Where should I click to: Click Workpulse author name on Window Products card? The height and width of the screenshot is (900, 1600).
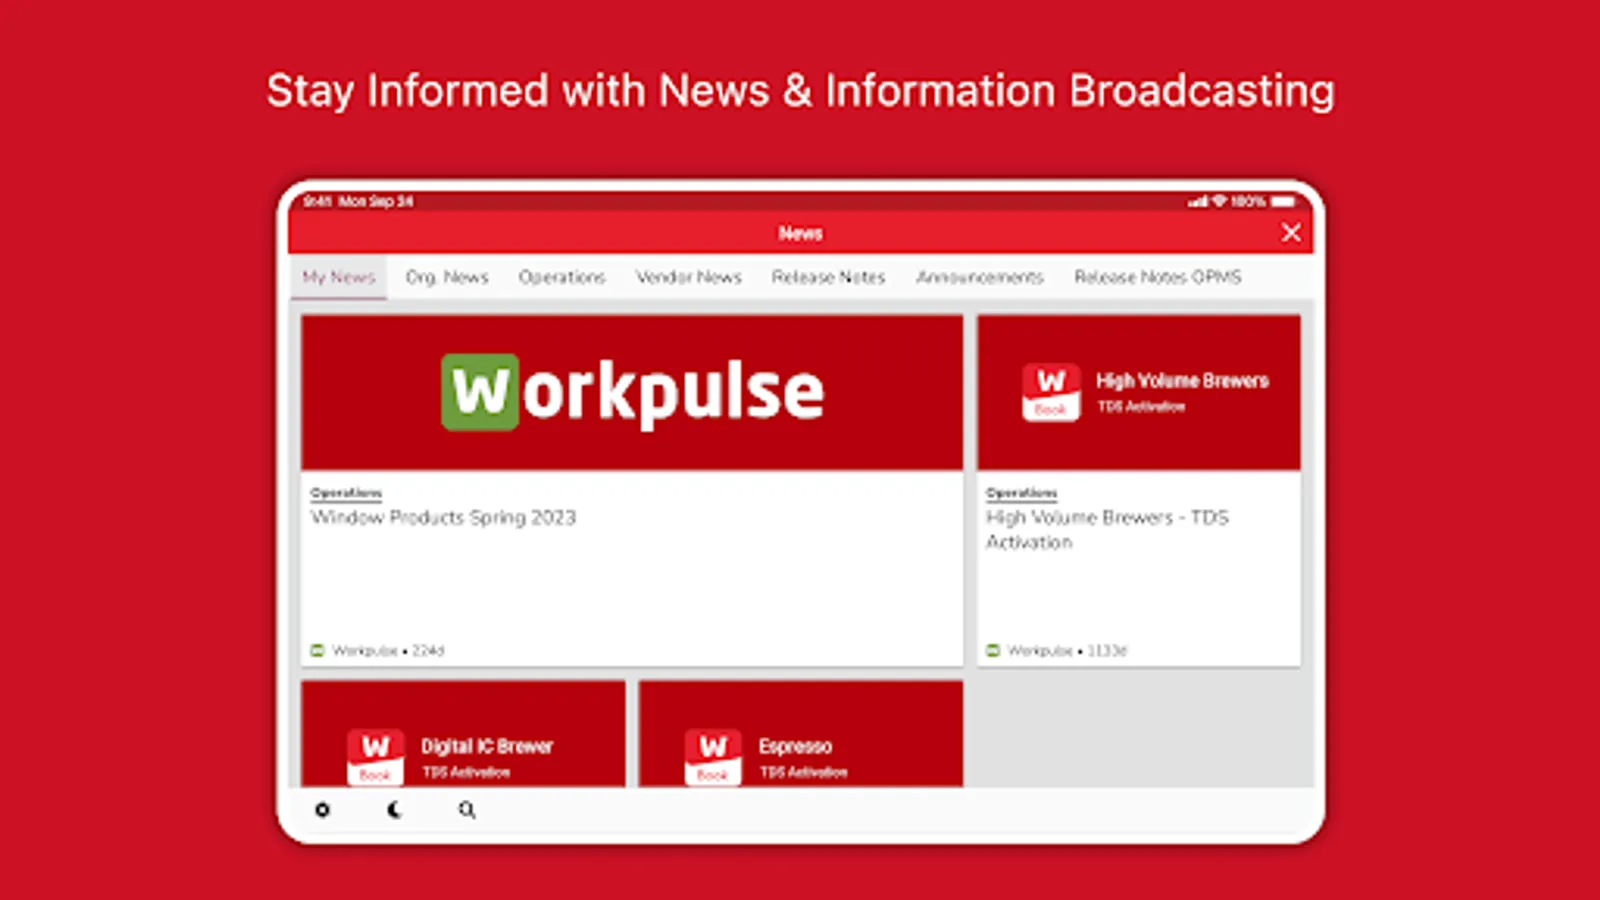(x=365, y=651)
